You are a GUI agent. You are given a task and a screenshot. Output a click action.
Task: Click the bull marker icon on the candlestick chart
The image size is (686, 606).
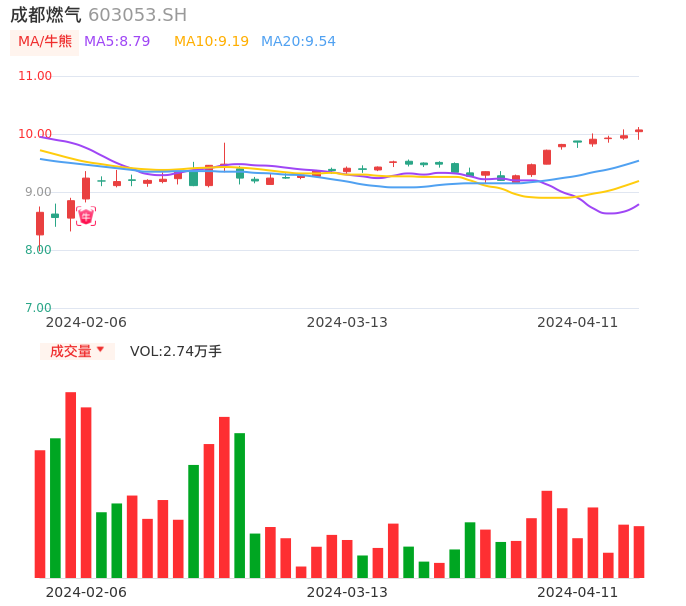(86, 217)
